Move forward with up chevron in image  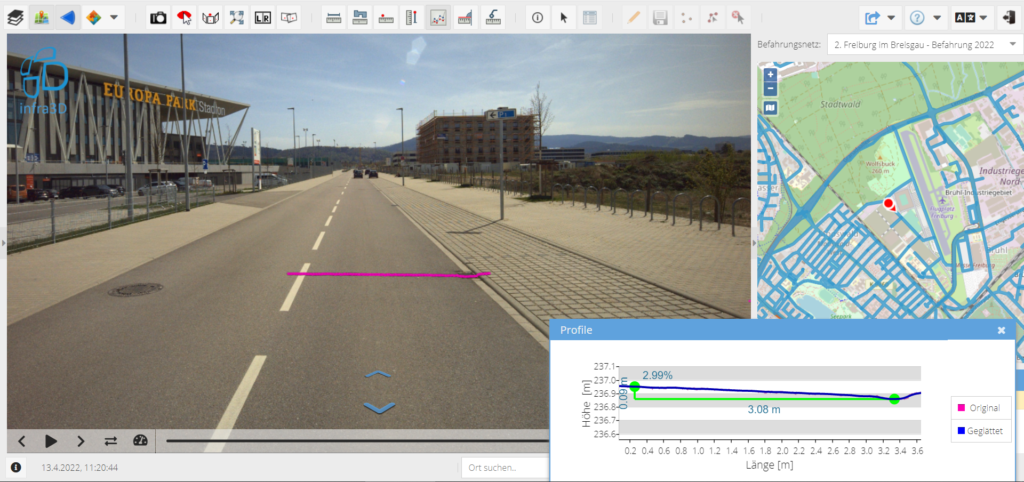click(379, 375)
